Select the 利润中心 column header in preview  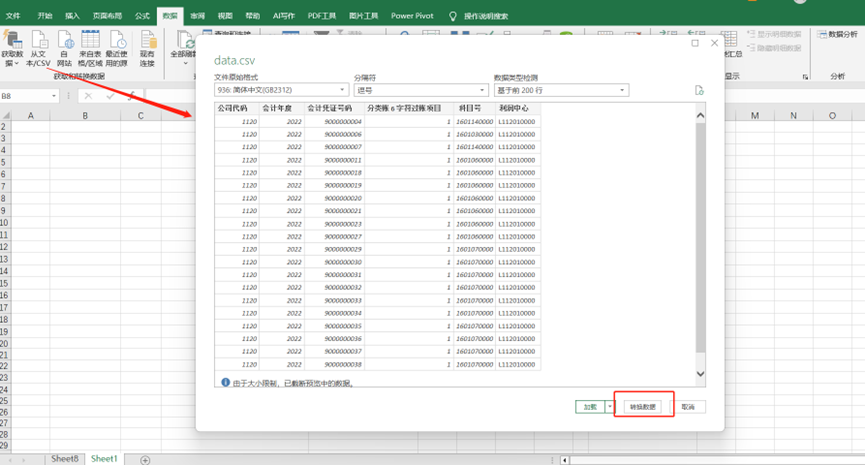[517, 108]
